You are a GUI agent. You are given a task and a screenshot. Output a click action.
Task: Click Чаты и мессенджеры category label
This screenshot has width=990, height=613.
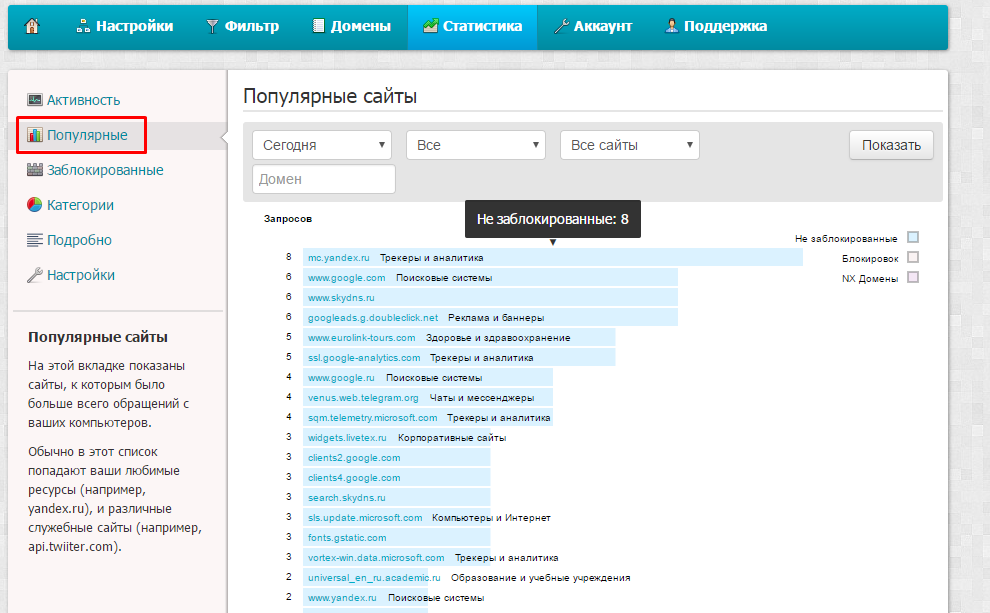point(482,398)
